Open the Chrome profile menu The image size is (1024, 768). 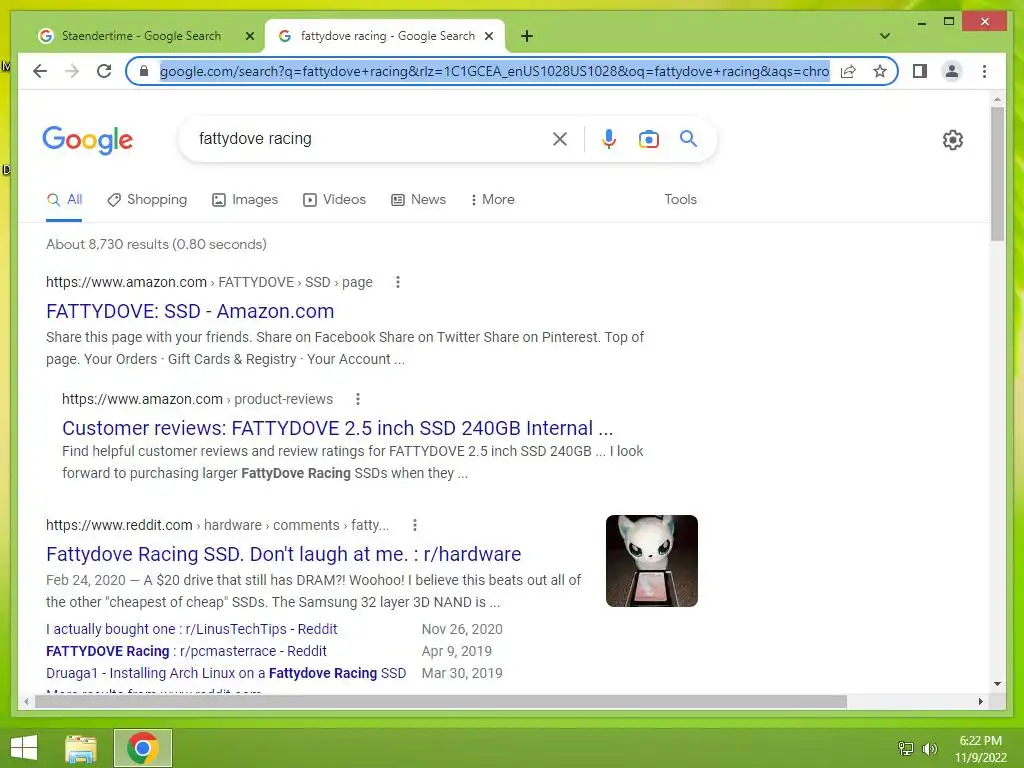[x=952, y=71]
